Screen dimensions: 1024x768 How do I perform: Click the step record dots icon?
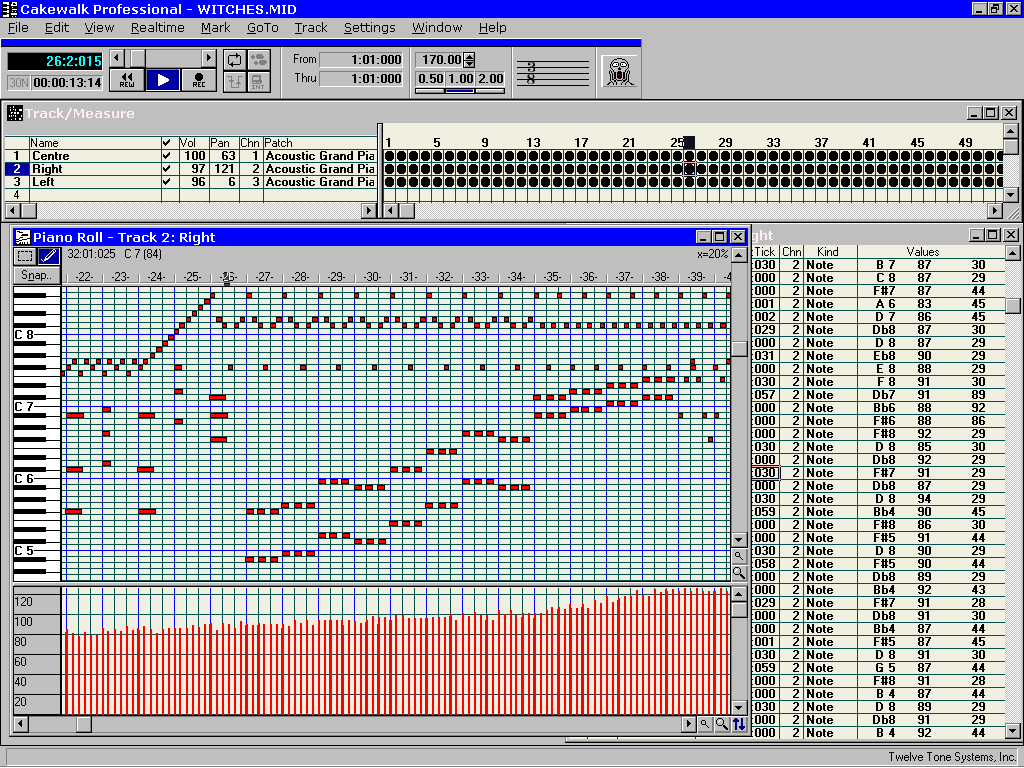(x=259, y=60)
